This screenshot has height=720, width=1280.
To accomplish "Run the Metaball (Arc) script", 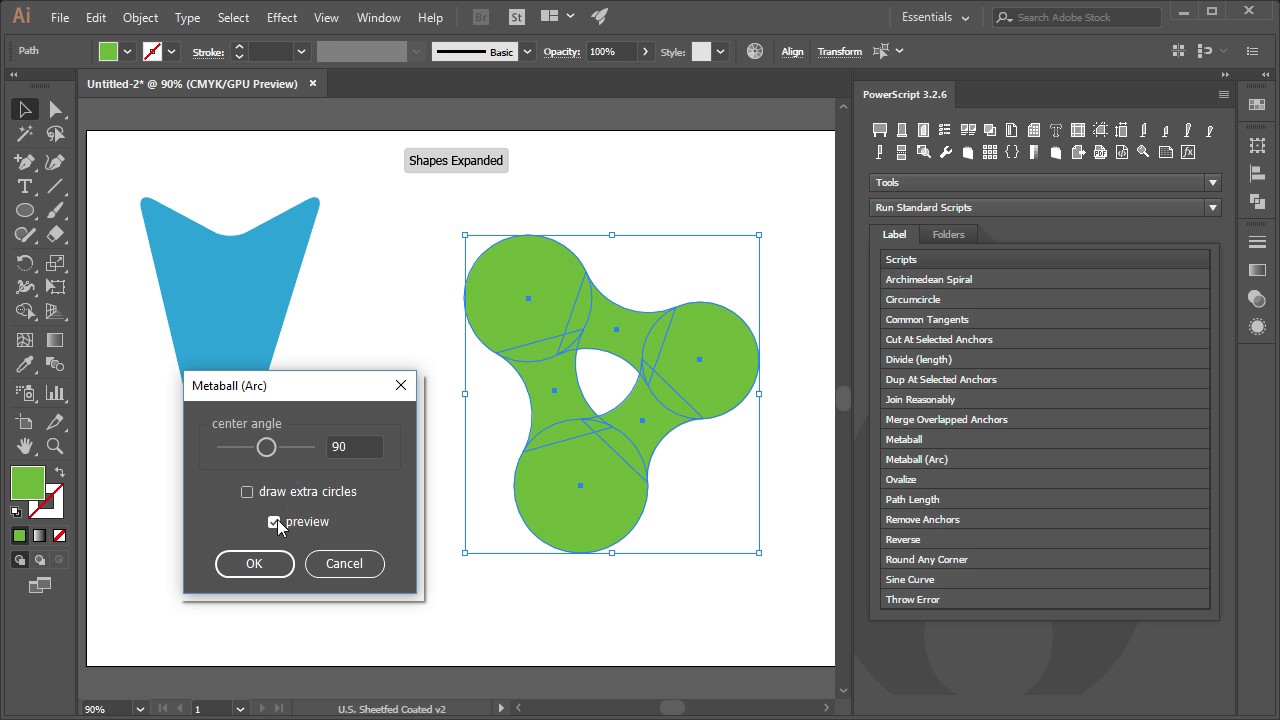I will [1045, 459].
